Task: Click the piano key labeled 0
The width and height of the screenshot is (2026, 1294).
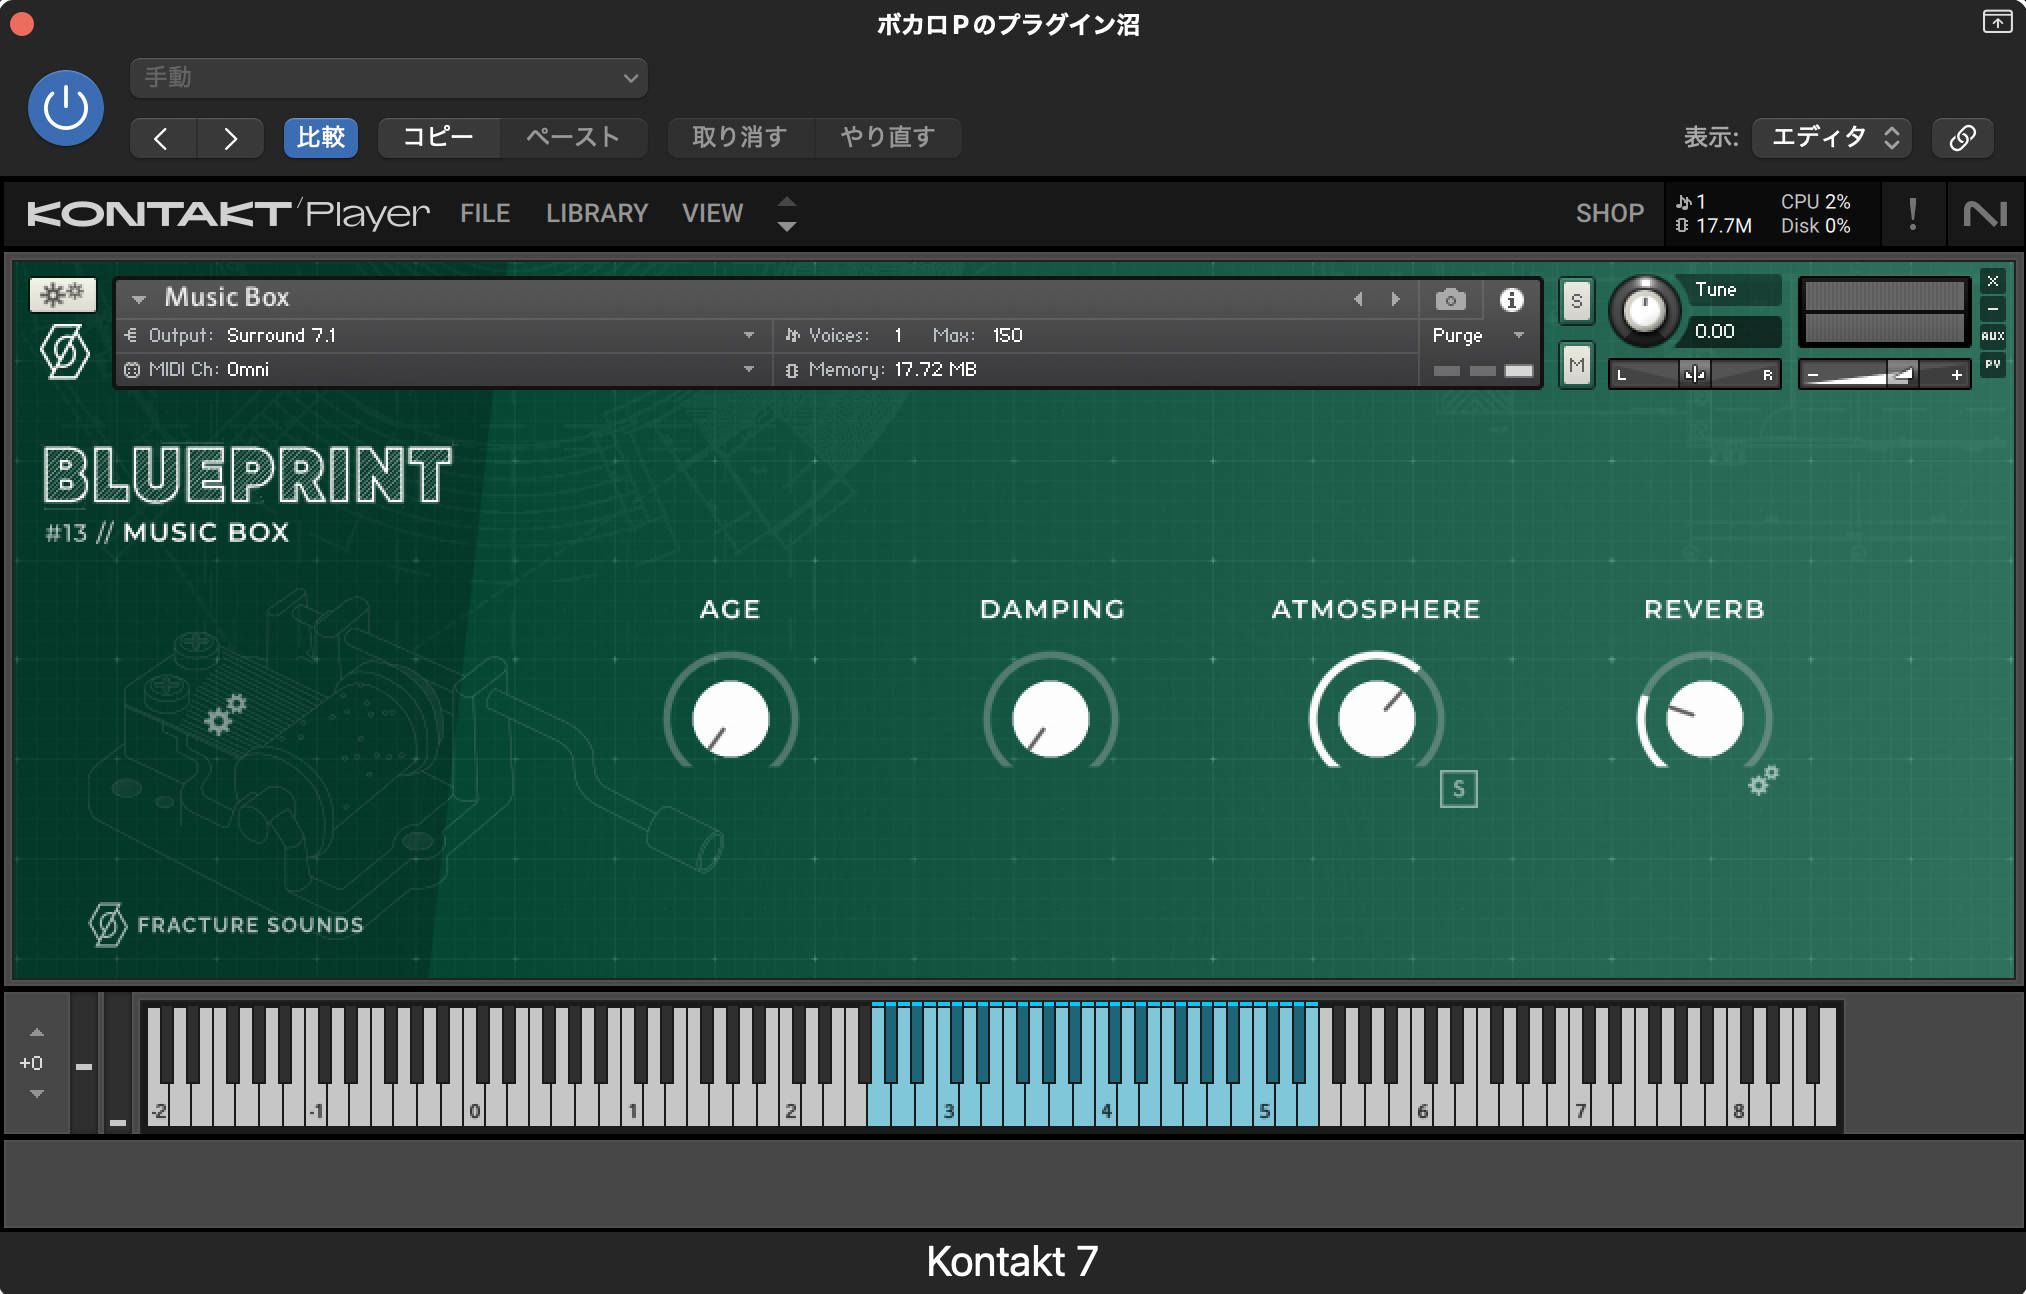Action: coord(474,1109)
